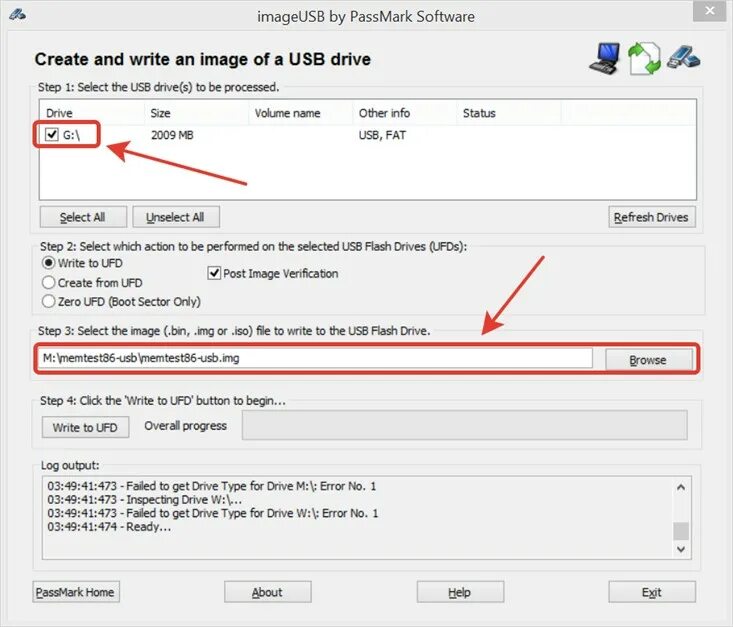Close the imageUSB window
733x627 pixels.
click(710, 11)
